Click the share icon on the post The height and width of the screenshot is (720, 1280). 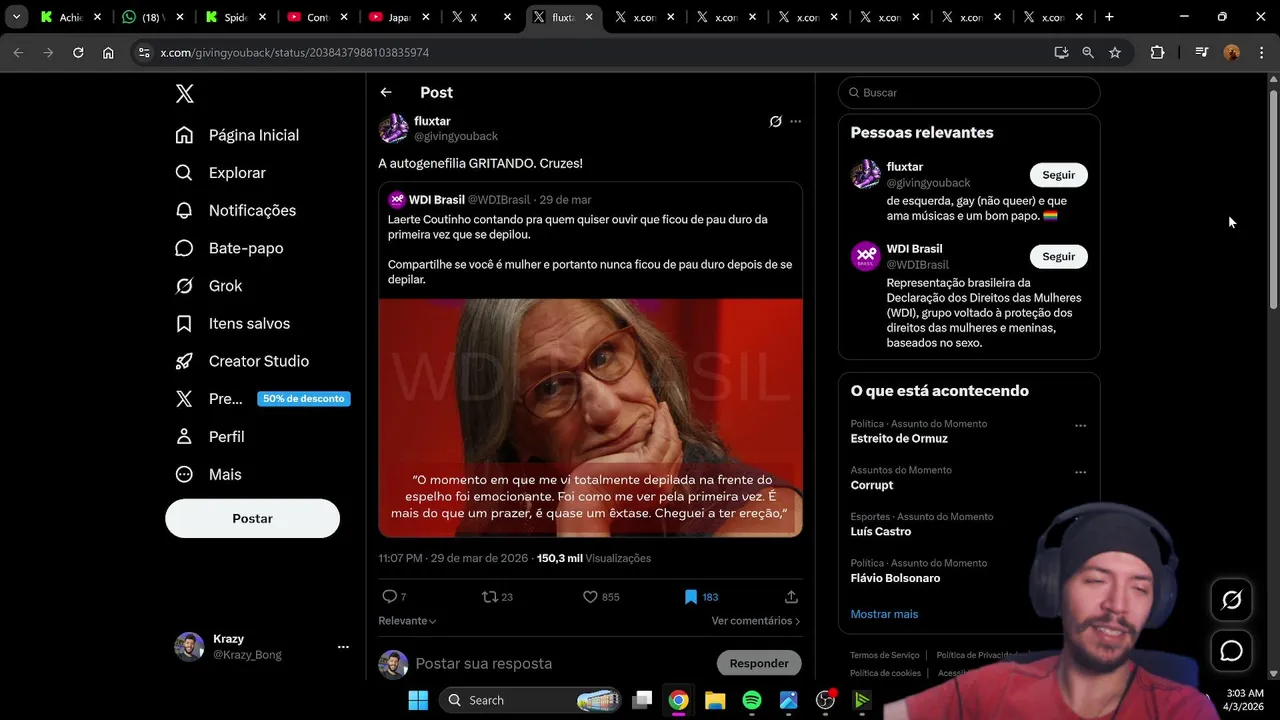[791, 597]
